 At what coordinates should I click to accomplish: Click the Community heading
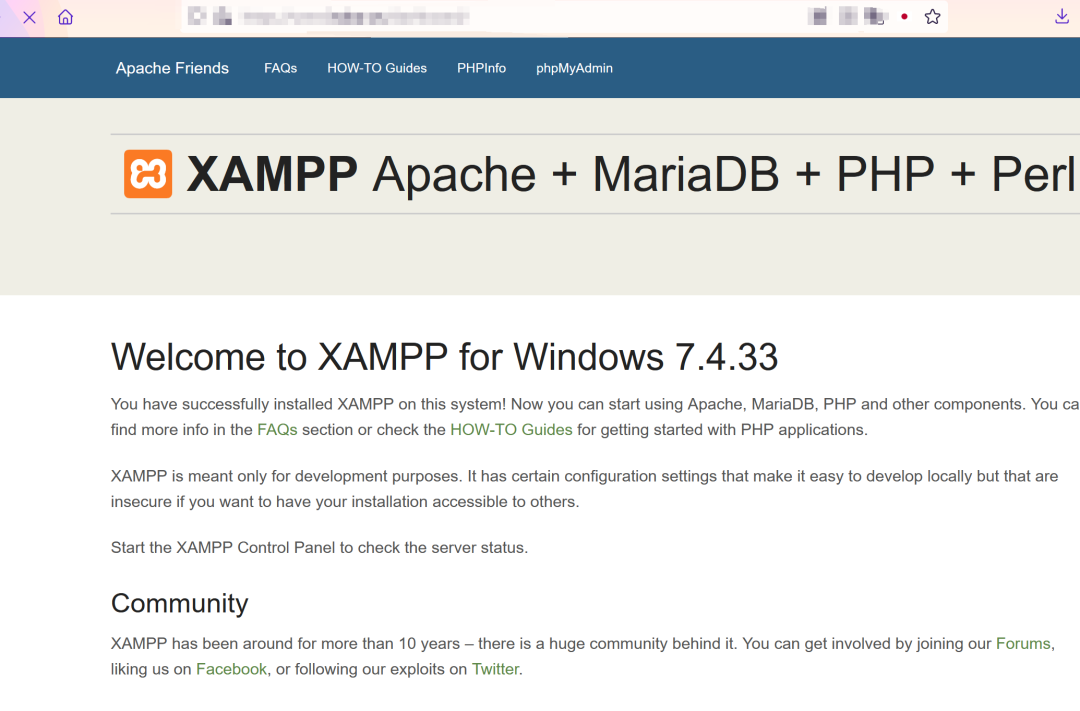[x=179, y=603]
